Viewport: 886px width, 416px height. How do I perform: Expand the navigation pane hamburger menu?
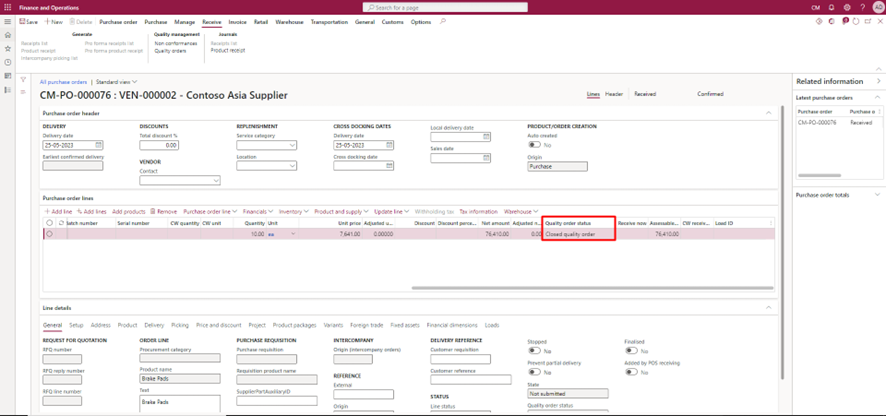pos(7,21)
